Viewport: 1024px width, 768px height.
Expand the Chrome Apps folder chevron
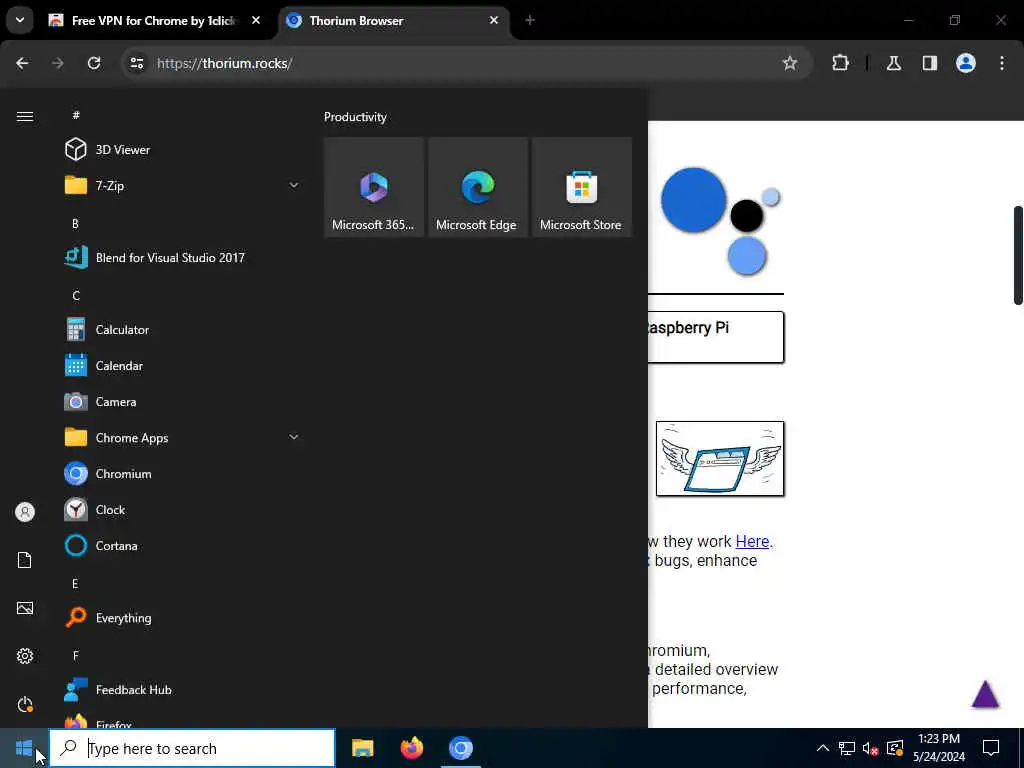coord(294,438)
